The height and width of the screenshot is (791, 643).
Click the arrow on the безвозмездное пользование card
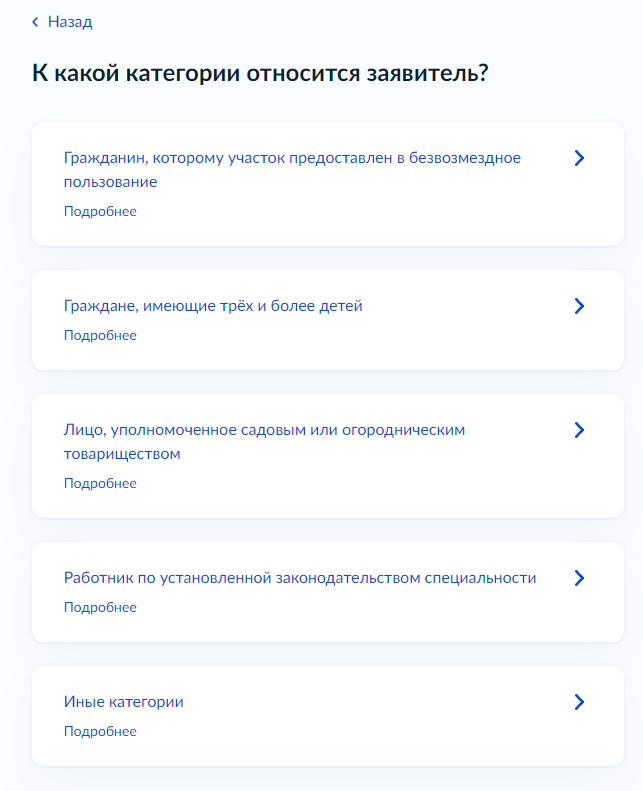coord(579,158)
